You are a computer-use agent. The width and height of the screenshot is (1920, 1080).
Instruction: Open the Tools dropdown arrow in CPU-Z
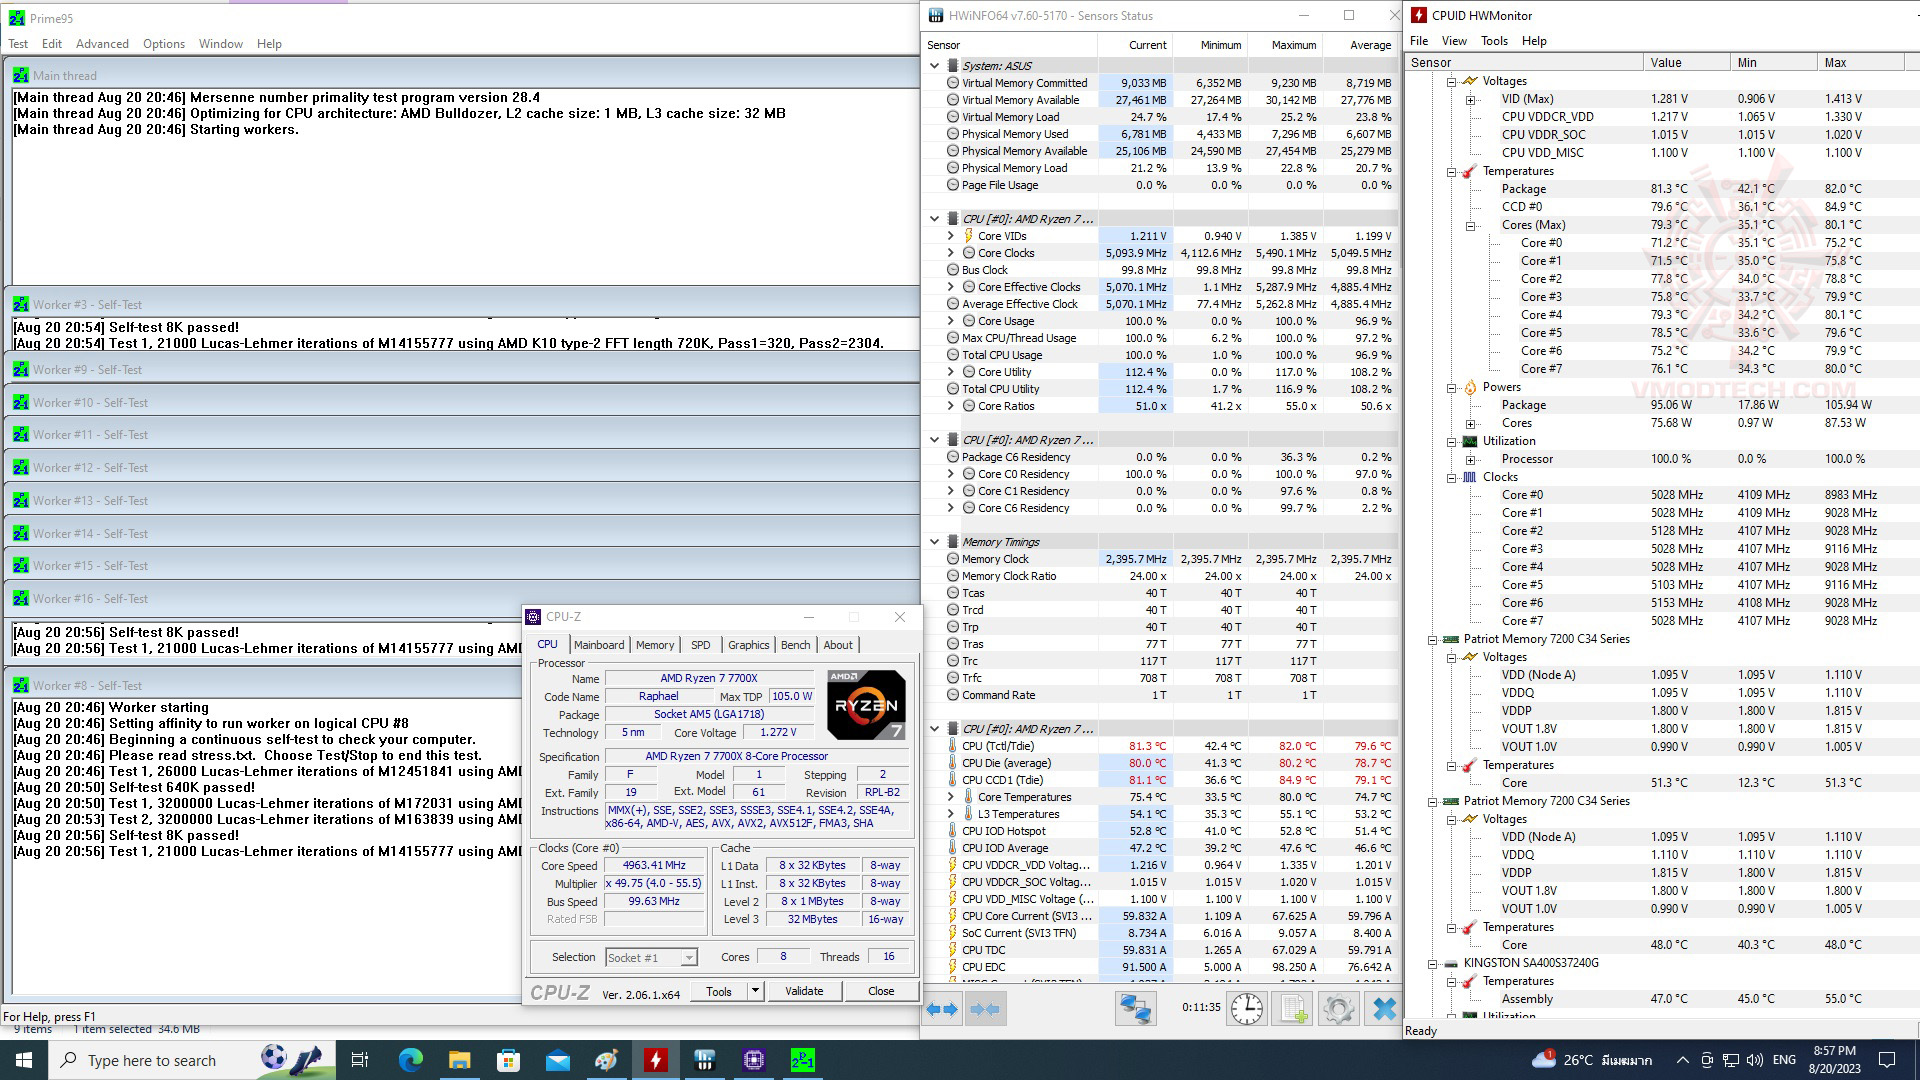[x=756, y=991]
